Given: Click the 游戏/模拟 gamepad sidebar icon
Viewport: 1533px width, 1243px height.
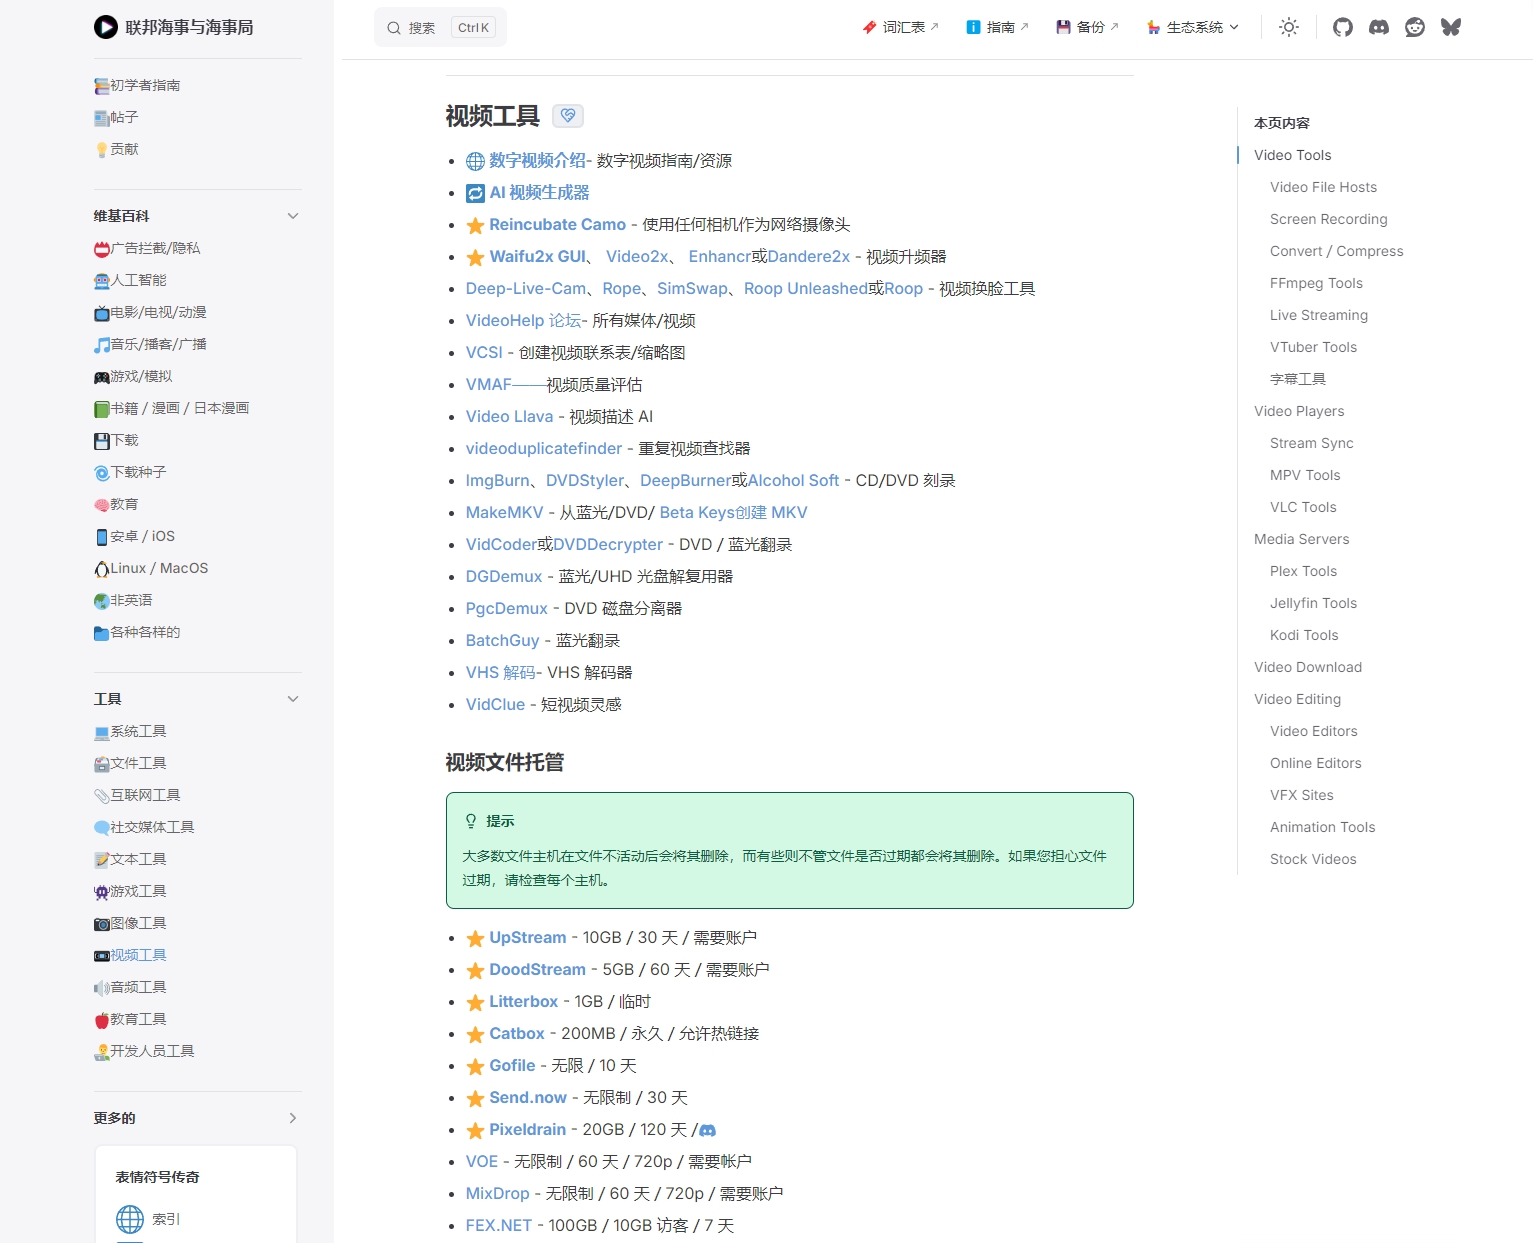Looking at the screenshot, I should [102, 377].
